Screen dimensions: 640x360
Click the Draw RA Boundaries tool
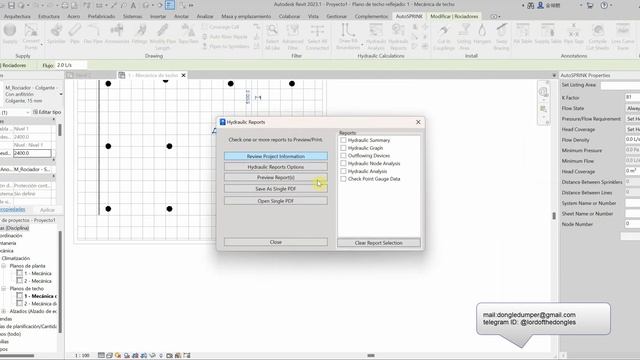[348, 37]
